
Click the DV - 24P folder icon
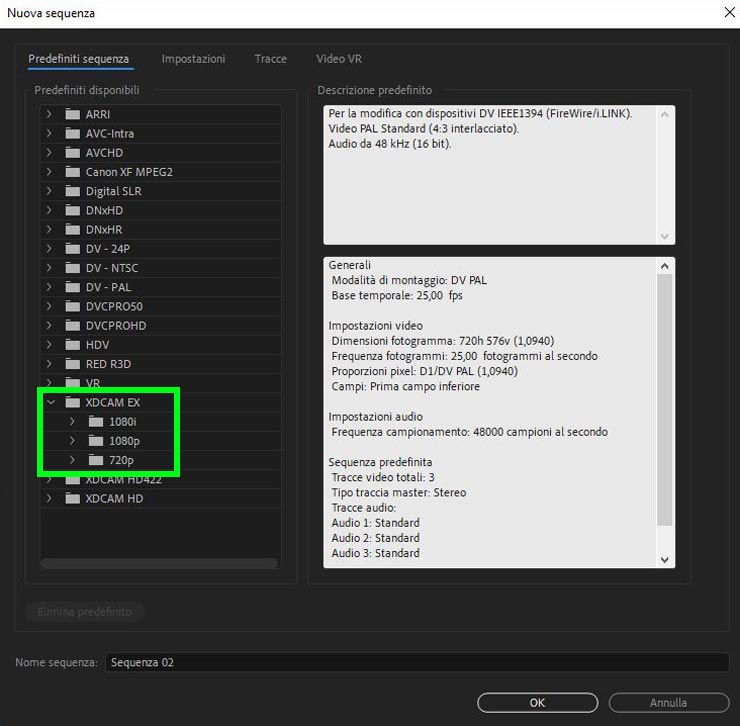pos(72,249)
